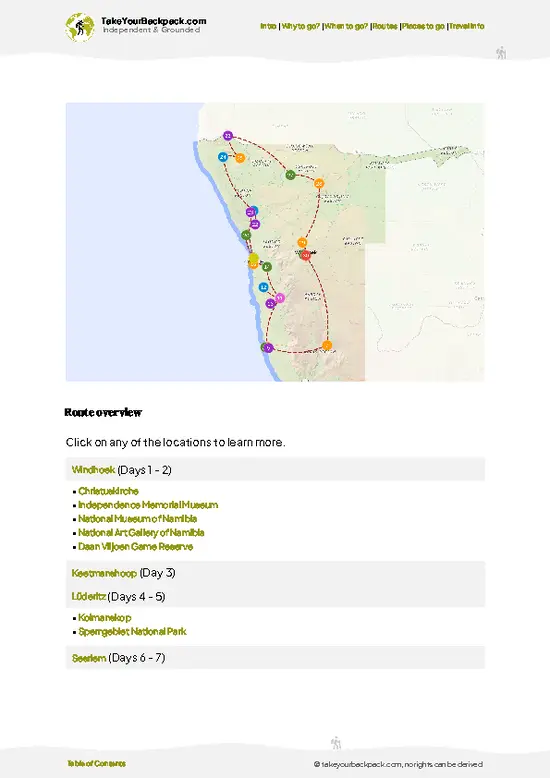Screen dimensions: 550x778
Task: Select the orange Keetmanshoop marker in the southeast
Action: click(x=327, y=345)
